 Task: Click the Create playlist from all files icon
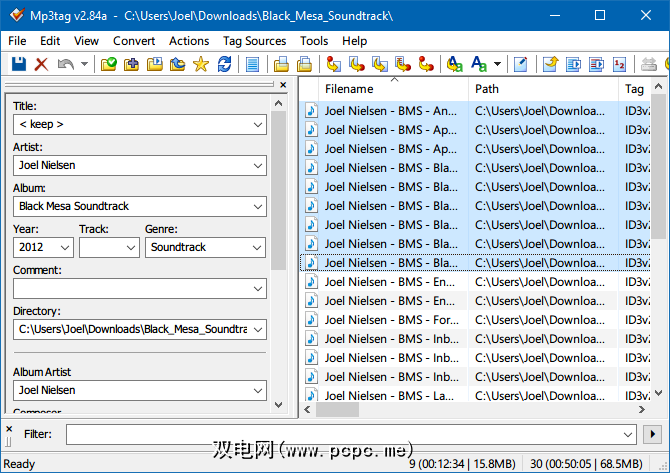pos(573,65)
